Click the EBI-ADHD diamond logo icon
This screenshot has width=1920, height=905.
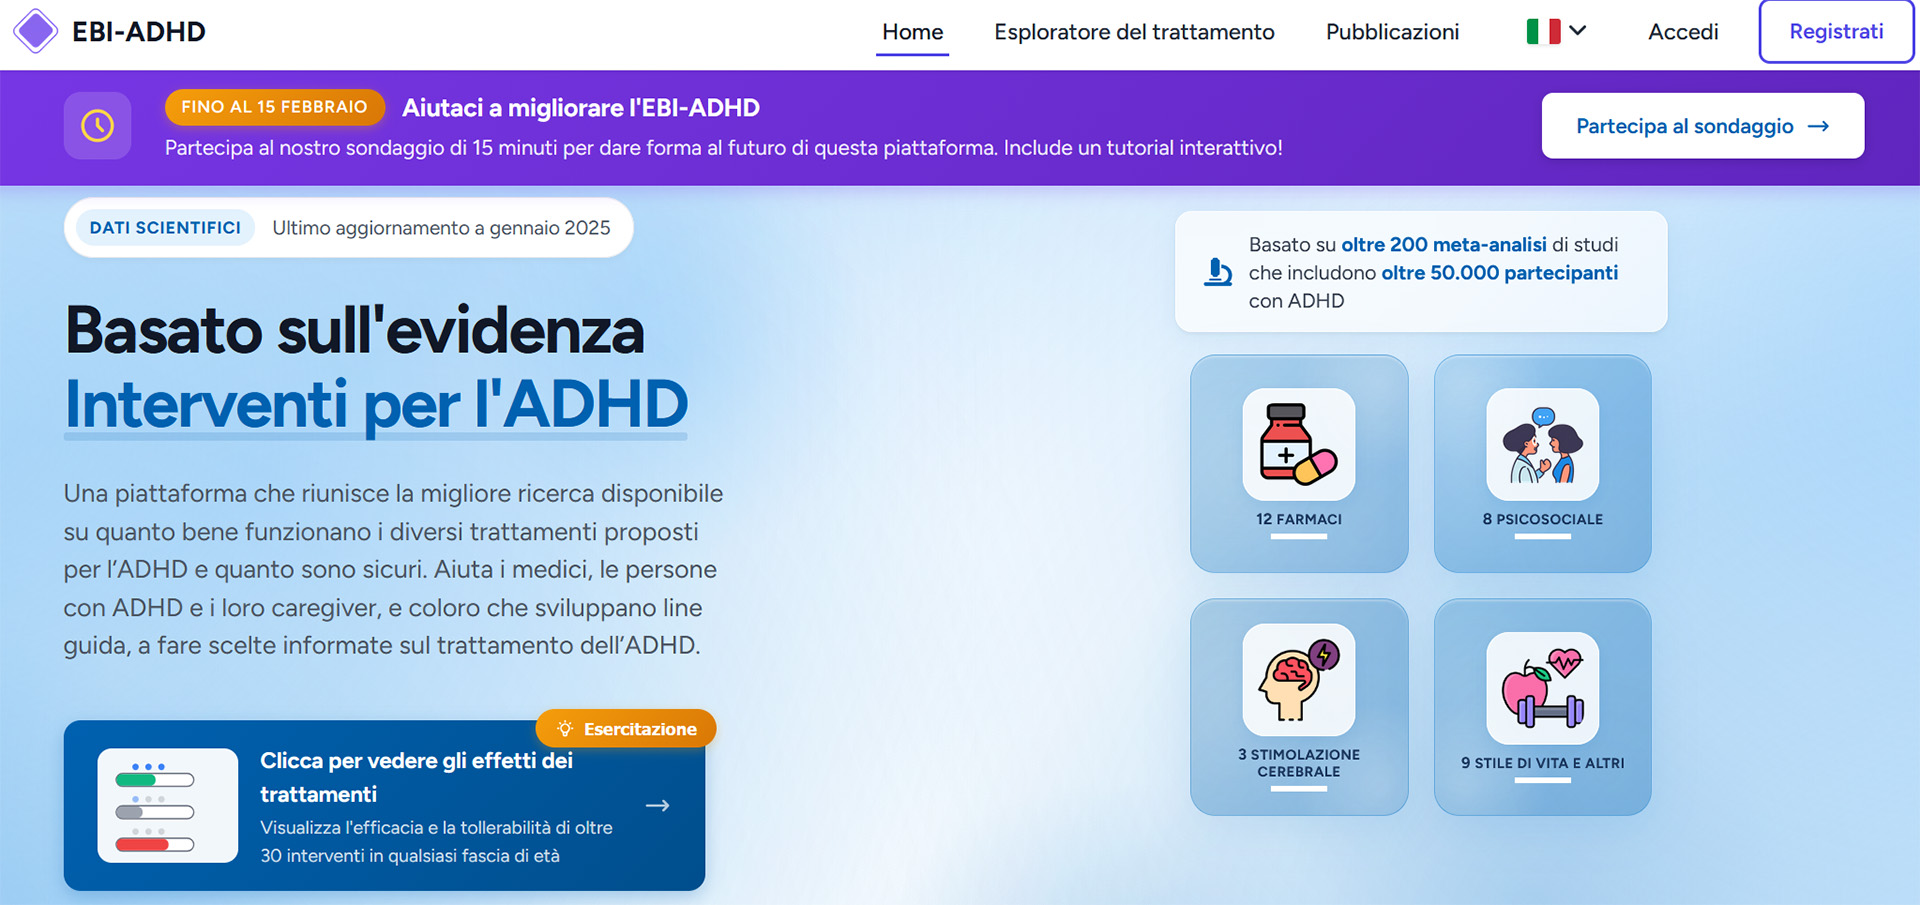click(x=36, y=31)
